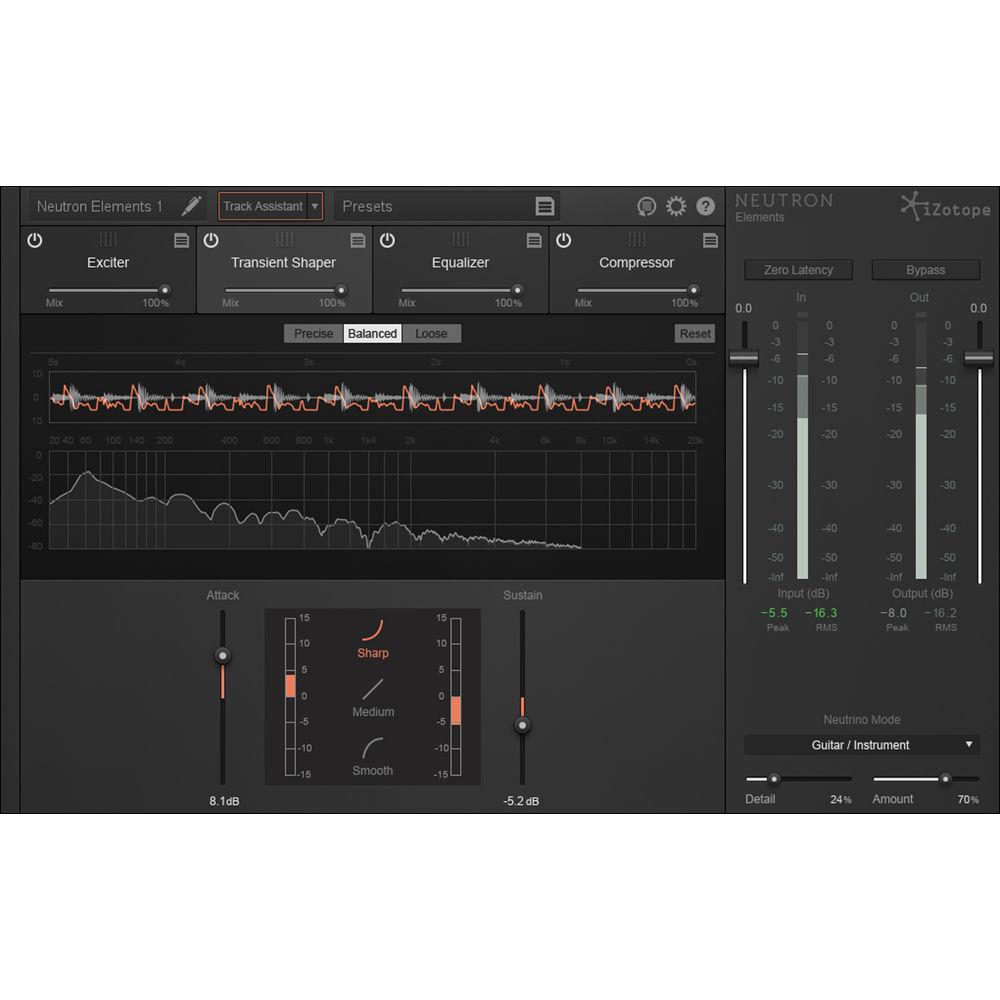Click the pencil icon to rename preset
This screenshot has width=1000, height=1000.
[x=191, y=205]
